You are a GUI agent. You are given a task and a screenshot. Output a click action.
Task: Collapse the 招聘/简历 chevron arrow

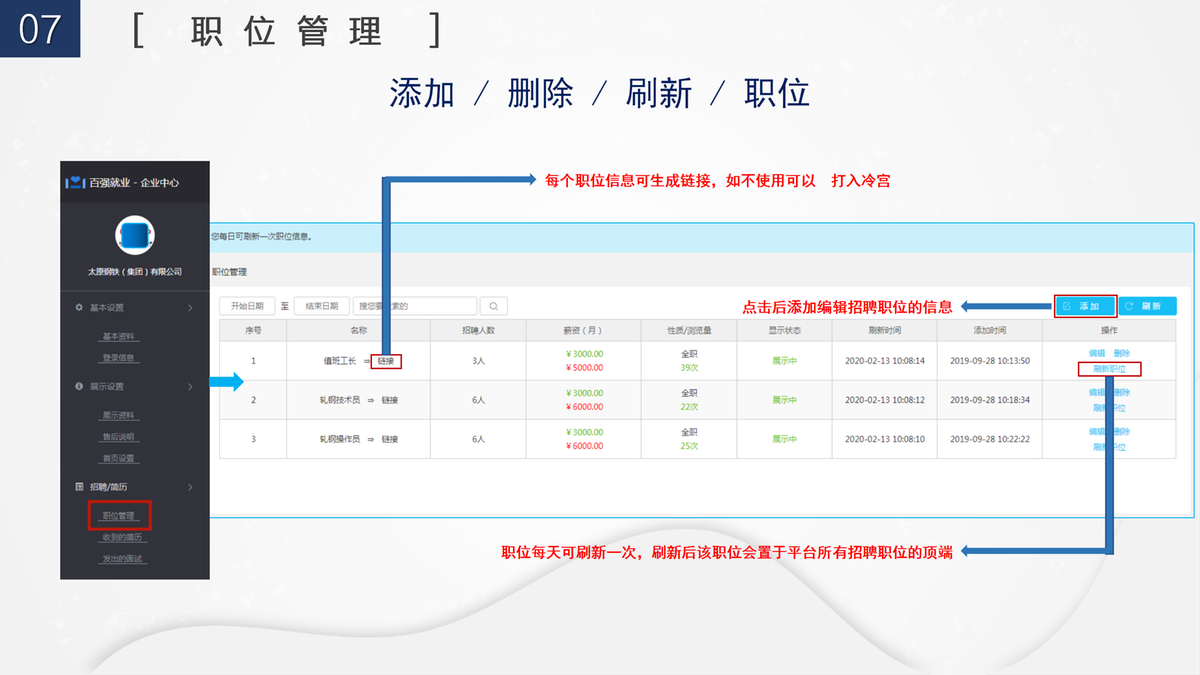(190, 487)
